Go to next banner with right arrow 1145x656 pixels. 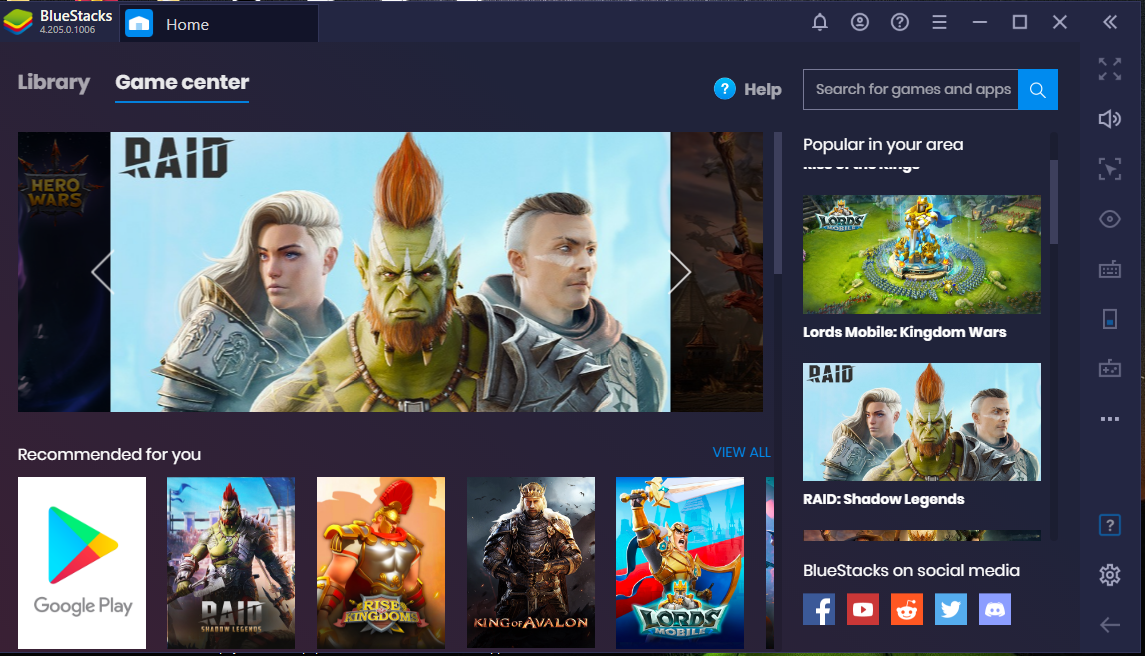tap(680, 272)
